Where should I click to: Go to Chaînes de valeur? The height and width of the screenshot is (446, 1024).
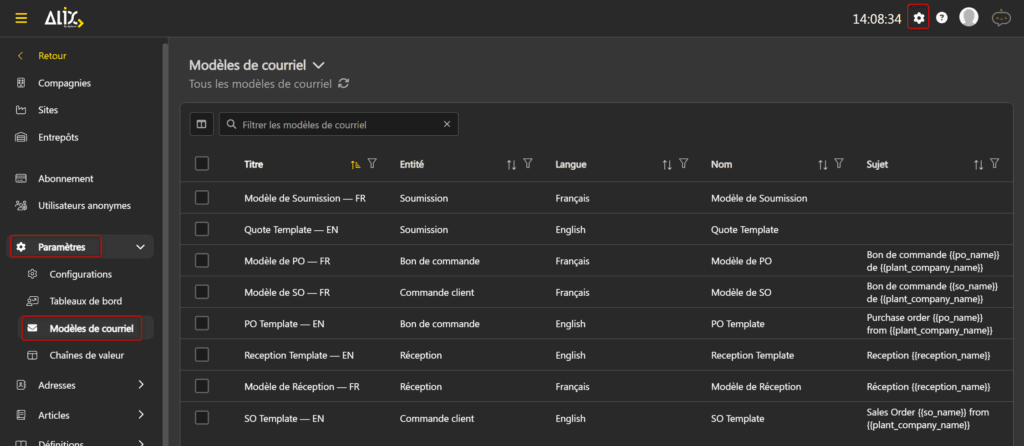tap(86, 355)
